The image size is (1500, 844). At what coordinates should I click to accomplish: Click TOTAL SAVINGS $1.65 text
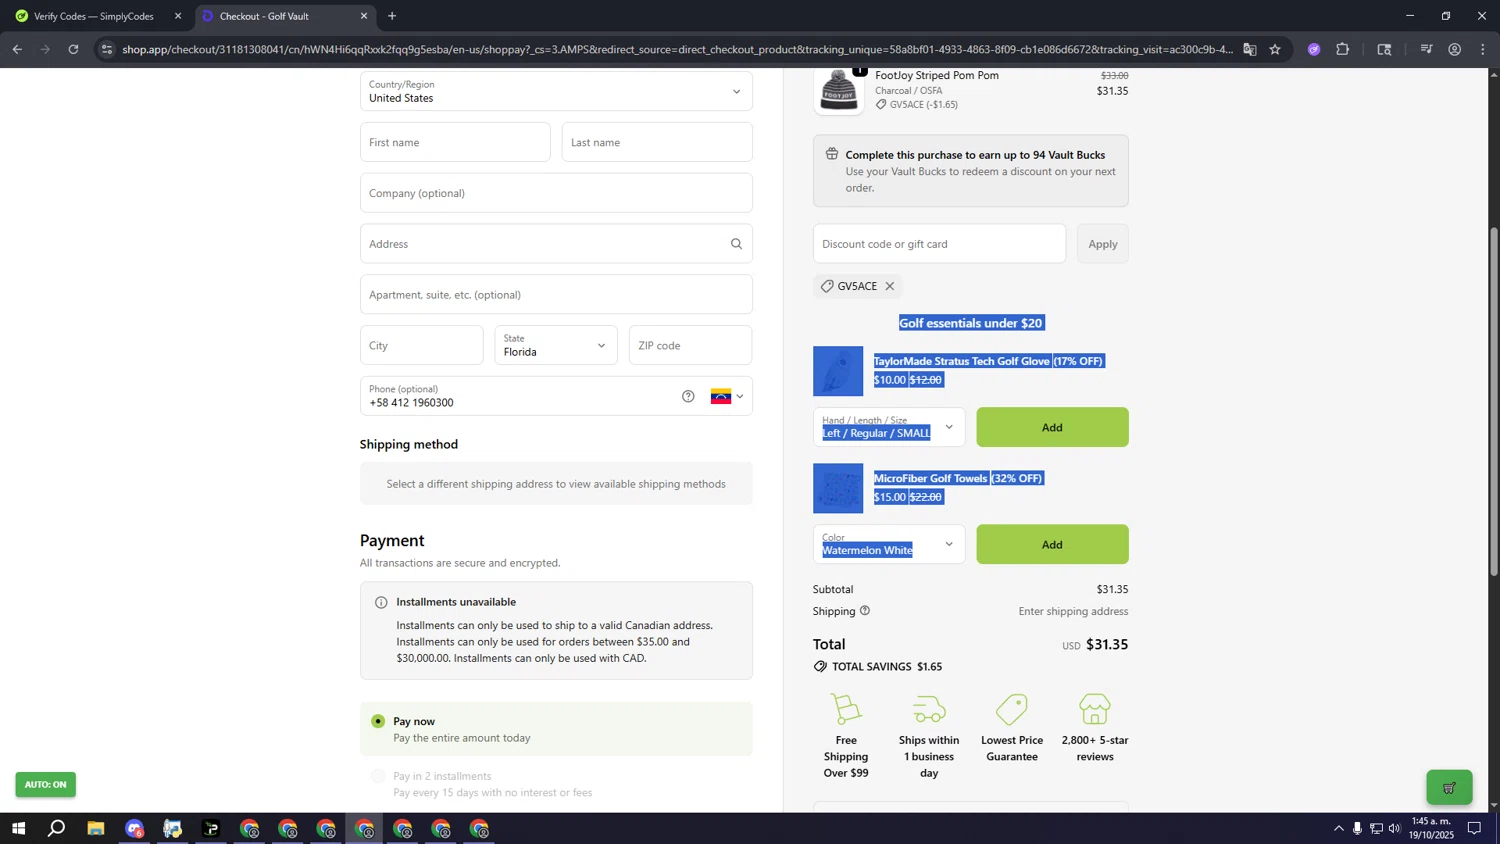(887, 667)
